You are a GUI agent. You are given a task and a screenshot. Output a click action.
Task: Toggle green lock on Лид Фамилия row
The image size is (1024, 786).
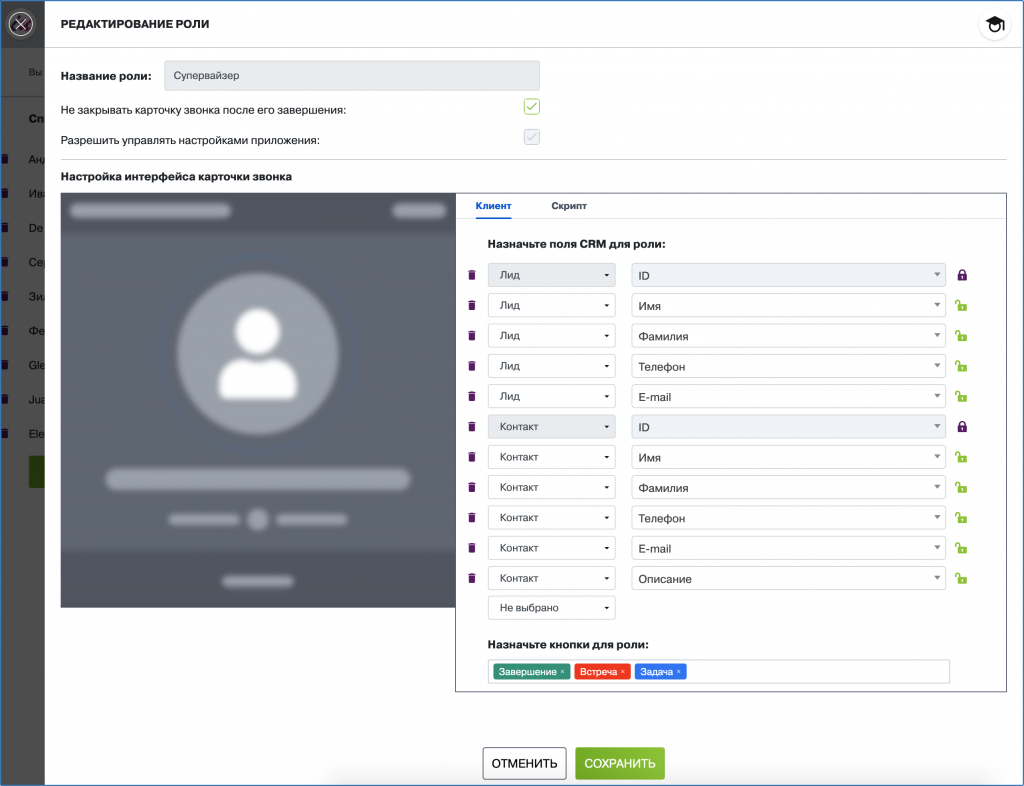pyautogui.click(x=961, y=336)
